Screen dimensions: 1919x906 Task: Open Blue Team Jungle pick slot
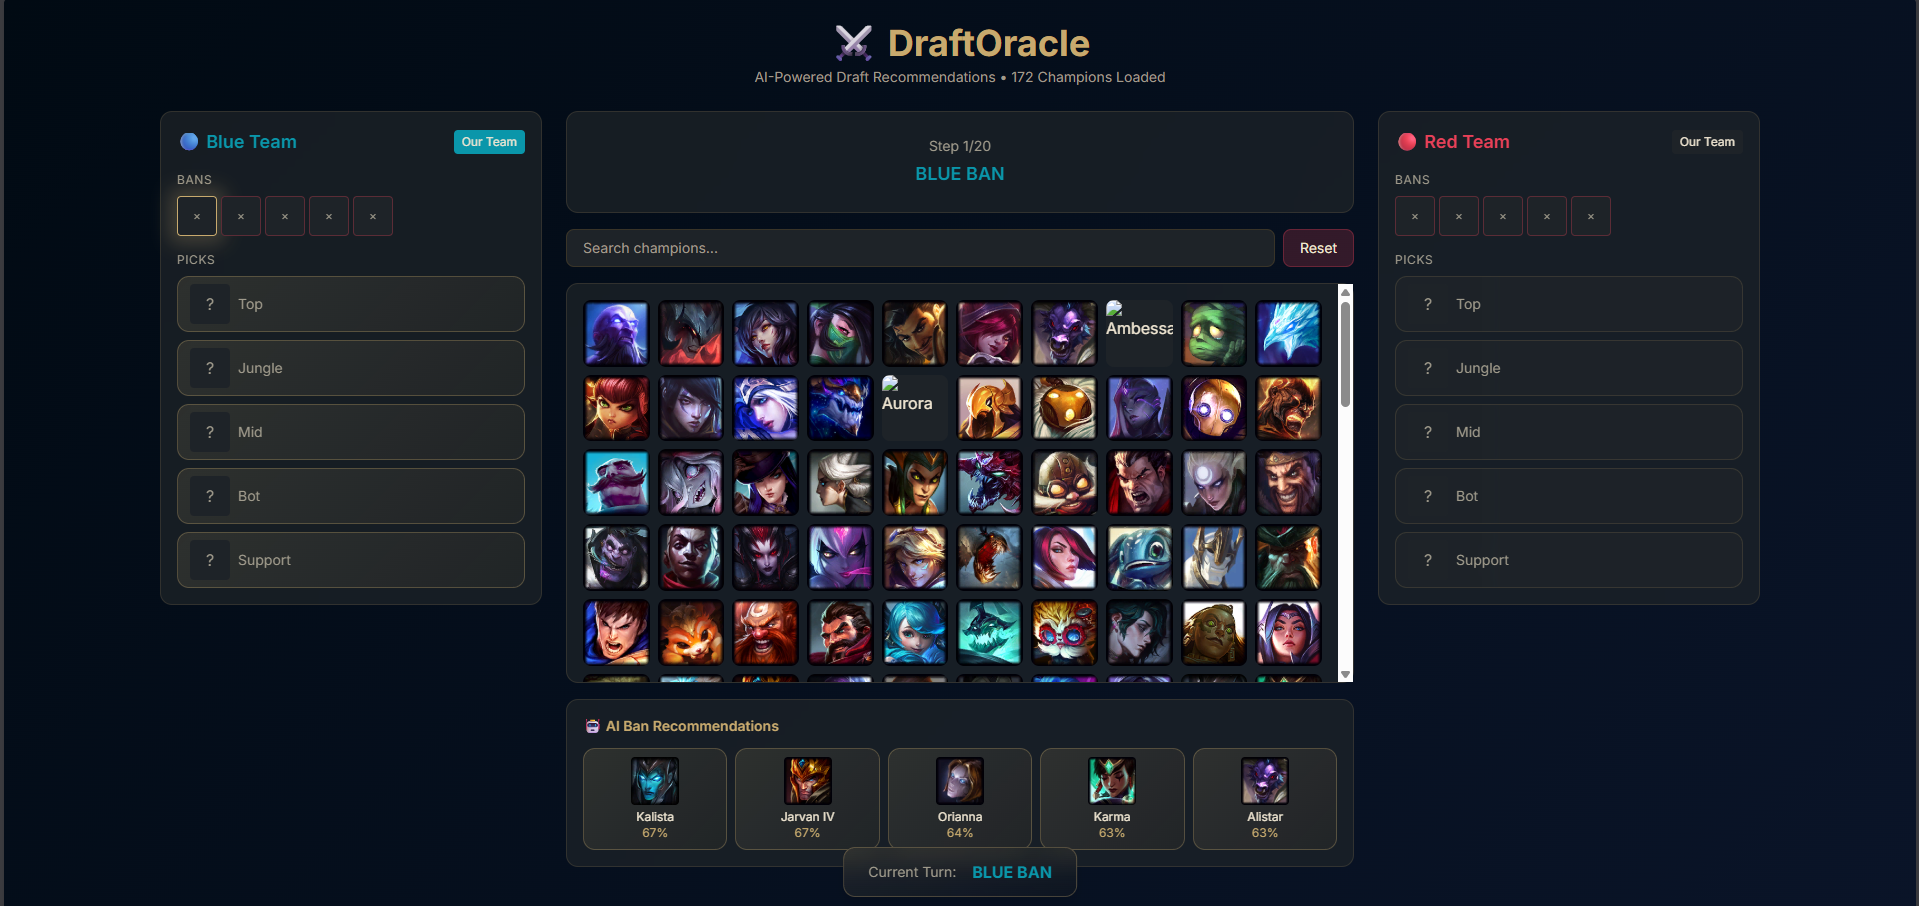(x=351, y=368)
